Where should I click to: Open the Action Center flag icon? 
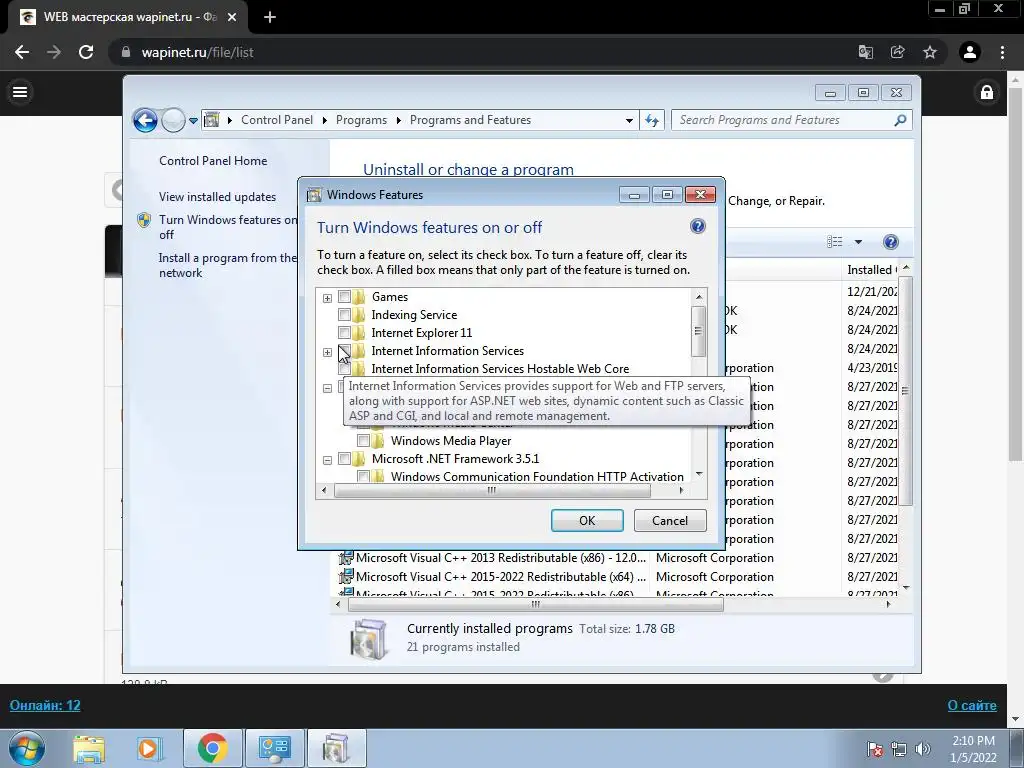[875, 749]
